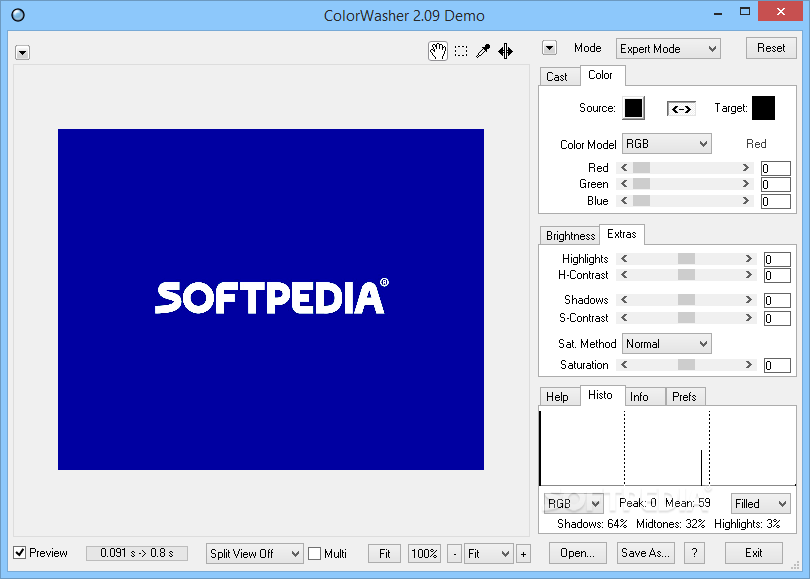The image size is (810, 579).
Task: Open the Sat. Method dropdown
Action: pyautogui.click(x=666, y=344)
